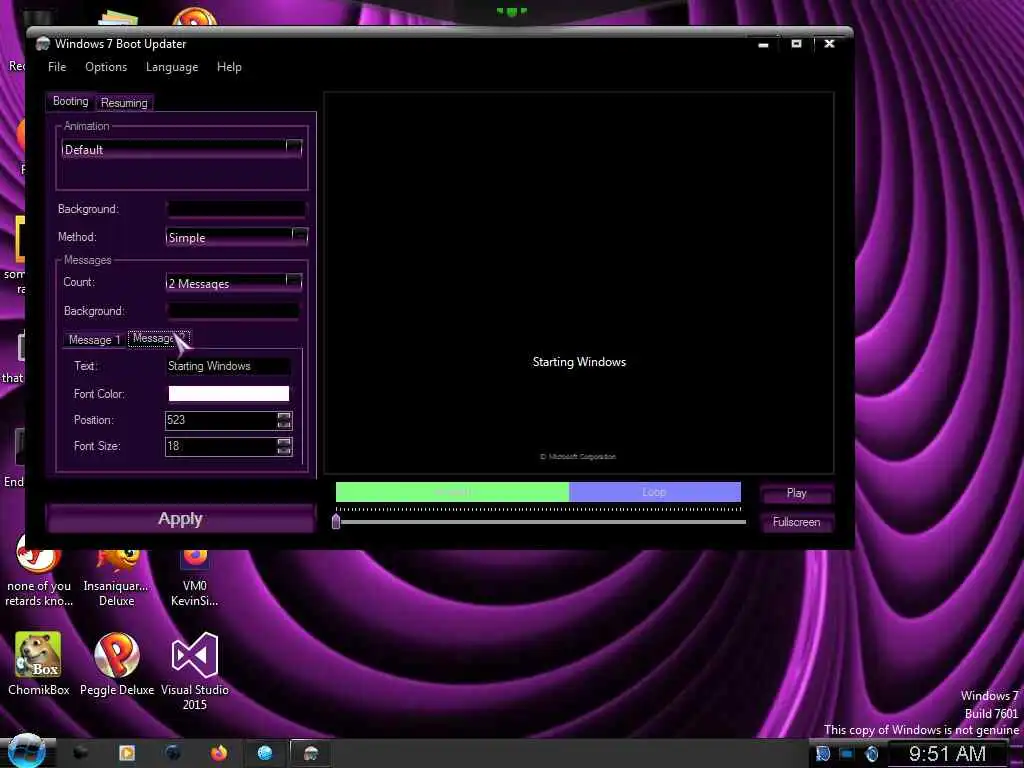Image resolution: width=1024 pixels, height=768 pixels.
Task: Expand the Animation Default dropdown
Action: tap(293, 148)
